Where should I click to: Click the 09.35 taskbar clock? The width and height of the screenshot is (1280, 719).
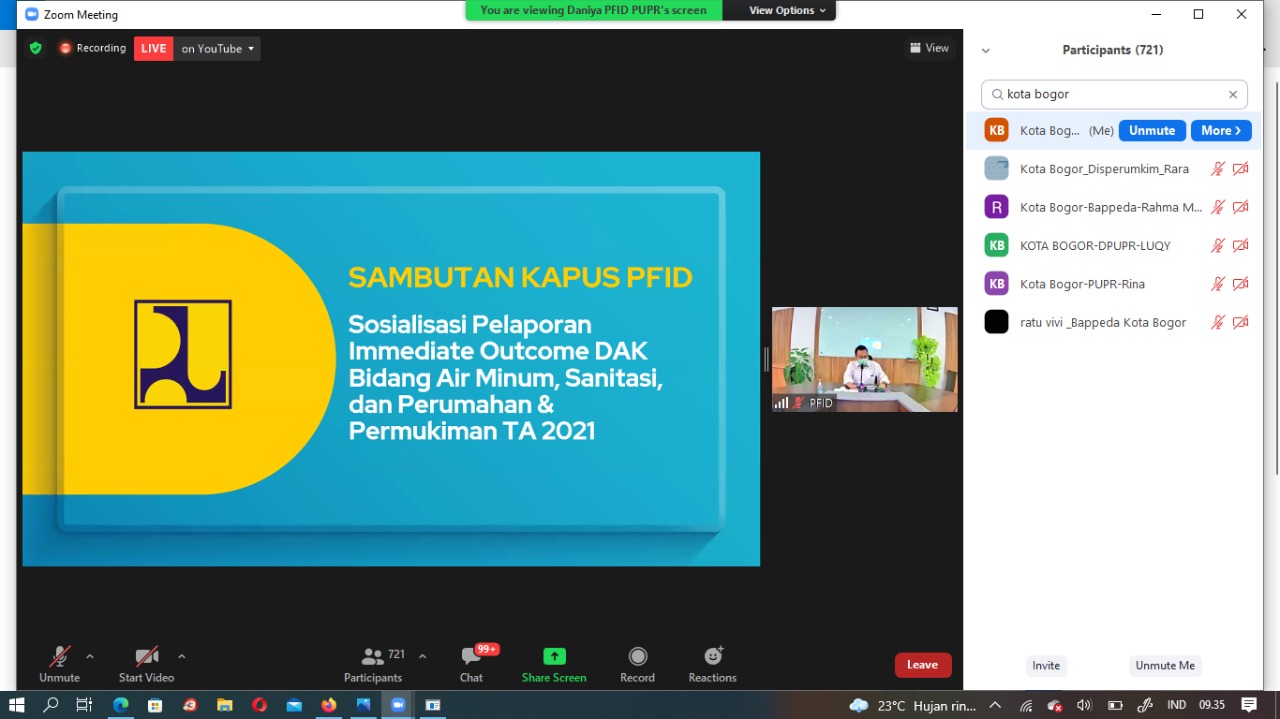point(1212,705)
